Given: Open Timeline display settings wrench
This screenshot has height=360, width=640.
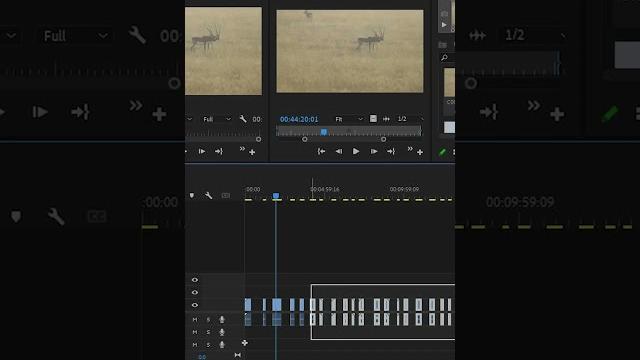Looking at the screenshot, I should click(209, 196).
